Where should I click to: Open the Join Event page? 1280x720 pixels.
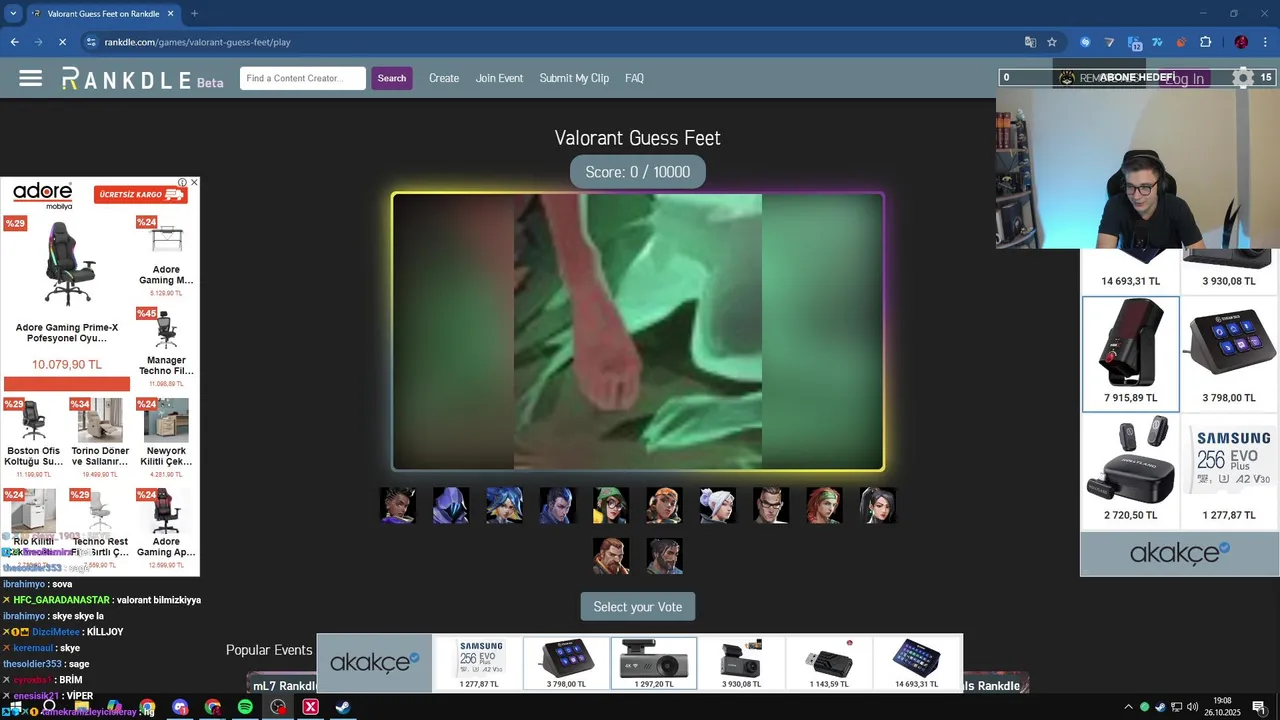coord(499,78)
